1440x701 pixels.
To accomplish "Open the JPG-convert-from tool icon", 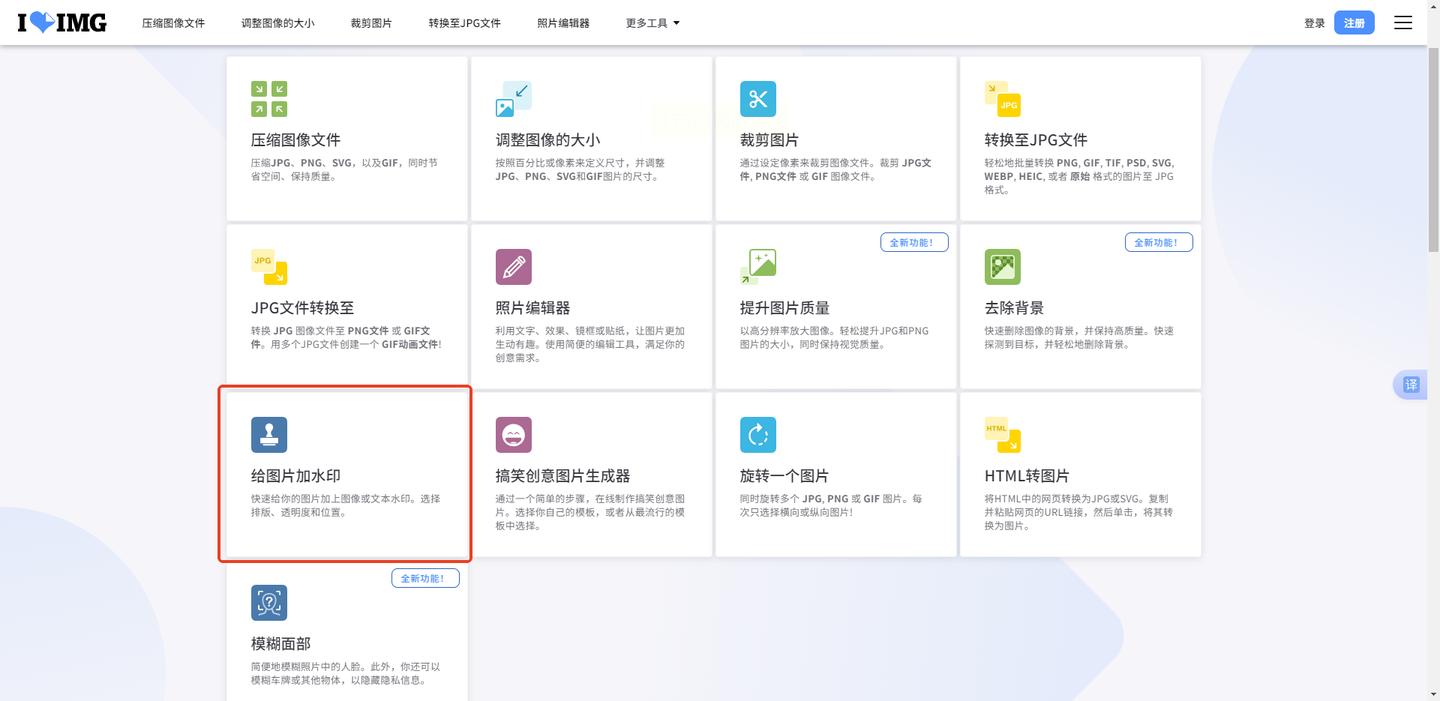I will [268, 267].
